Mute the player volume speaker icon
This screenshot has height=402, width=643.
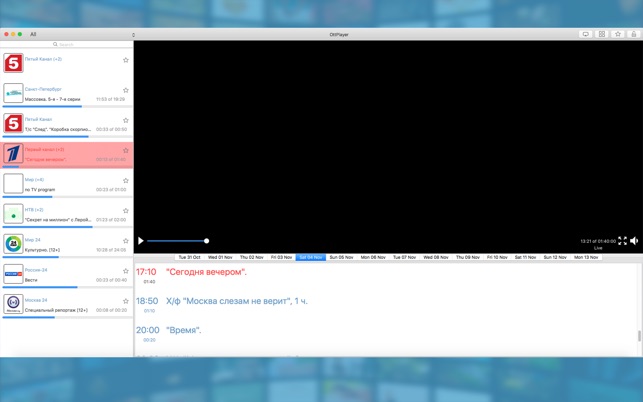pos(634,241)
